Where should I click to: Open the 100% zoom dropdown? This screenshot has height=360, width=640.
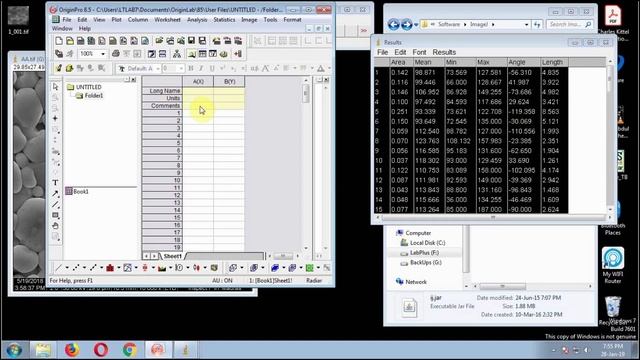pos(103,53)
